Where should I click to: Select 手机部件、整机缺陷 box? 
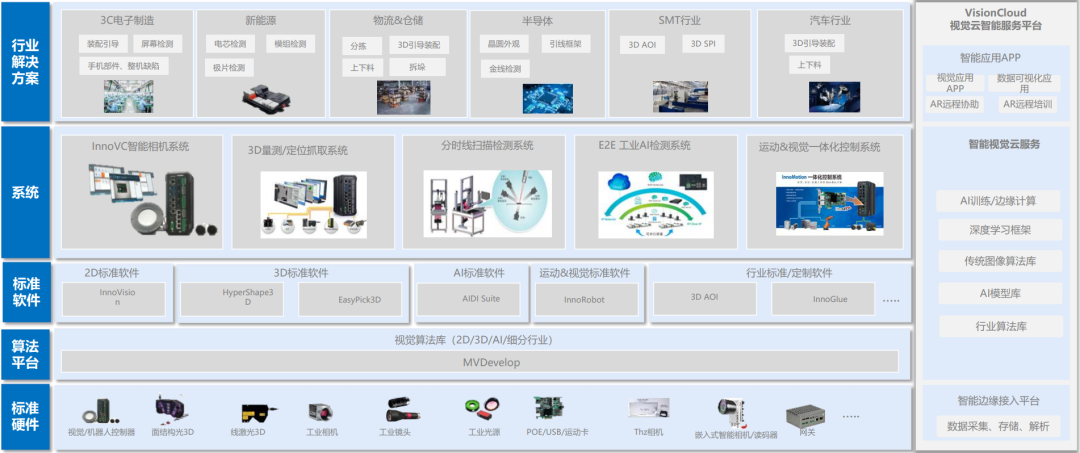pos(123,66)
